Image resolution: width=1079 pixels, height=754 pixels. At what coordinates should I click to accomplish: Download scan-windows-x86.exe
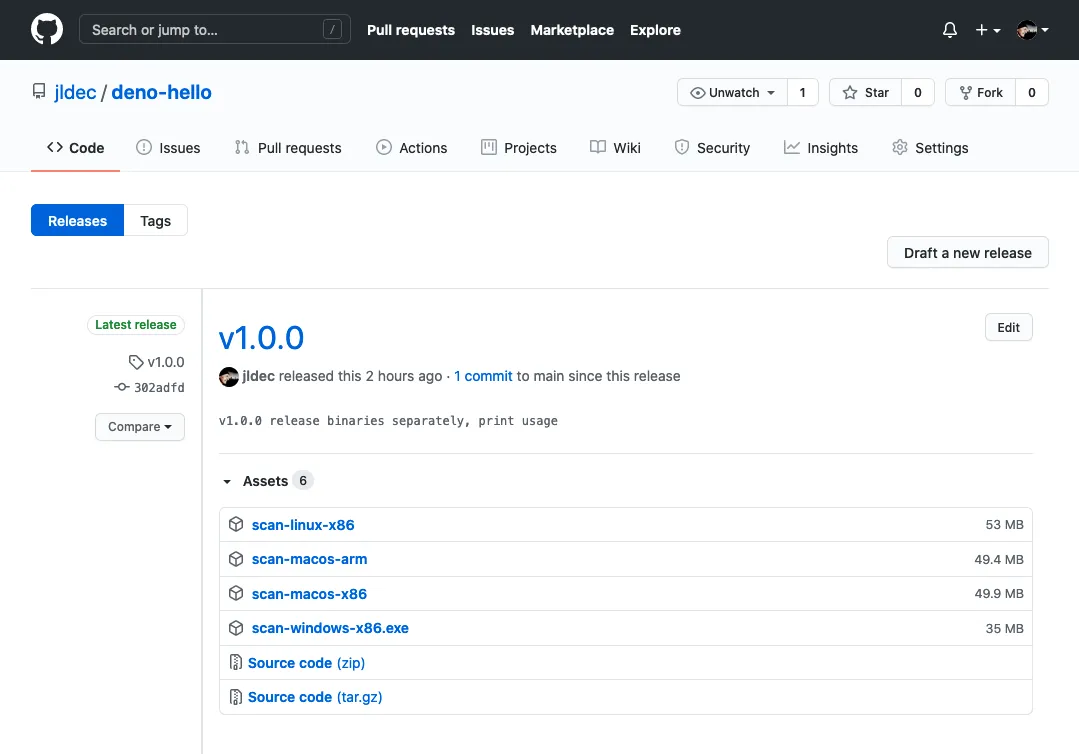pyautogui.click(x=330, y=628)
